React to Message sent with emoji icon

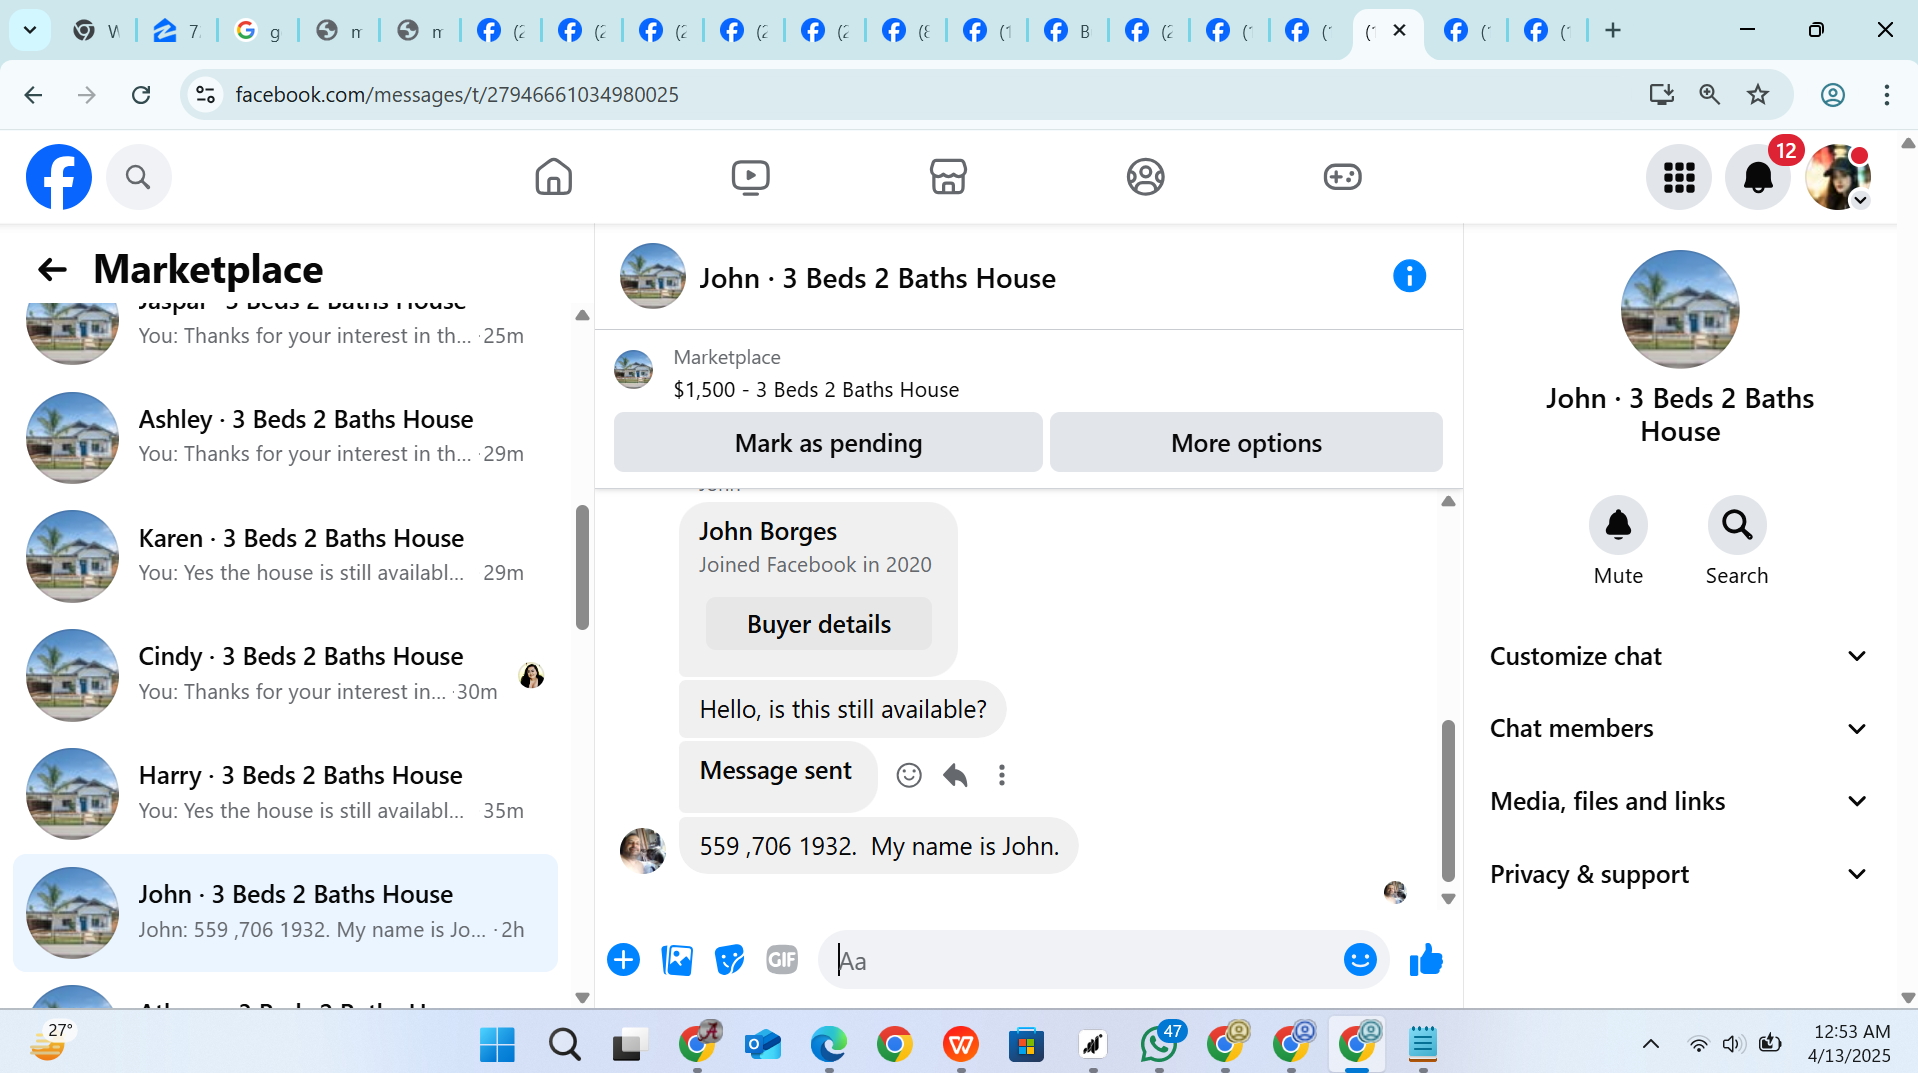click(x=908, y=775)
